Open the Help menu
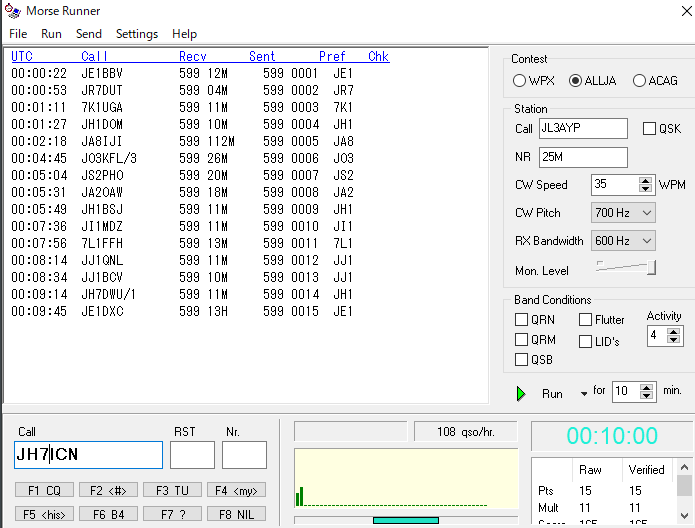The image size is (695, 528). click(184, 34)
